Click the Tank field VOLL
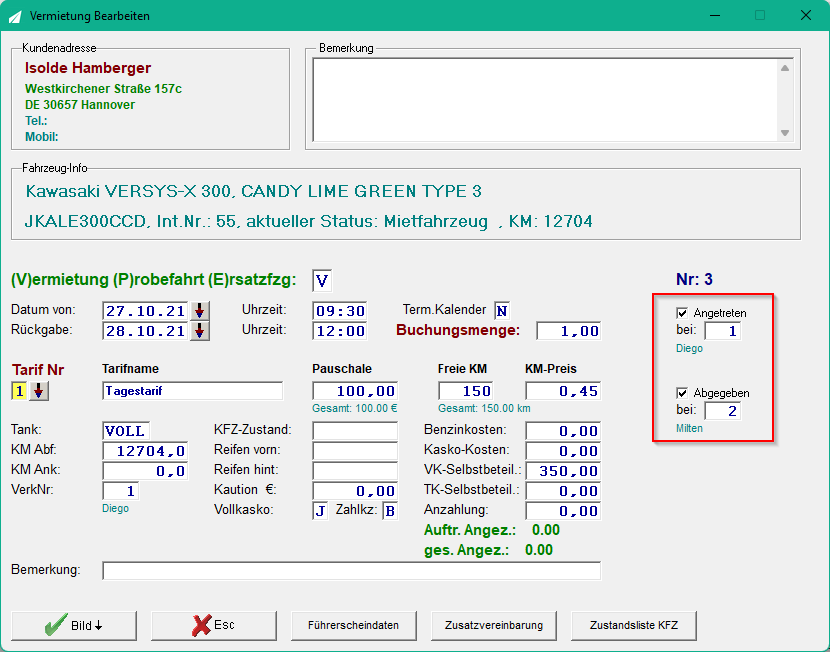Screen dimensions: 830x652 (126, 431)
